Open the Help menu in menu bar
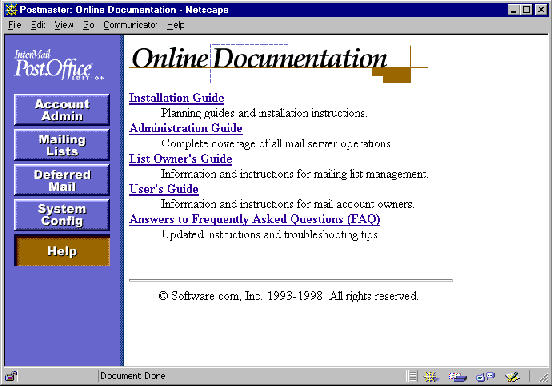The image size is (552, 386). click(175, 25)
